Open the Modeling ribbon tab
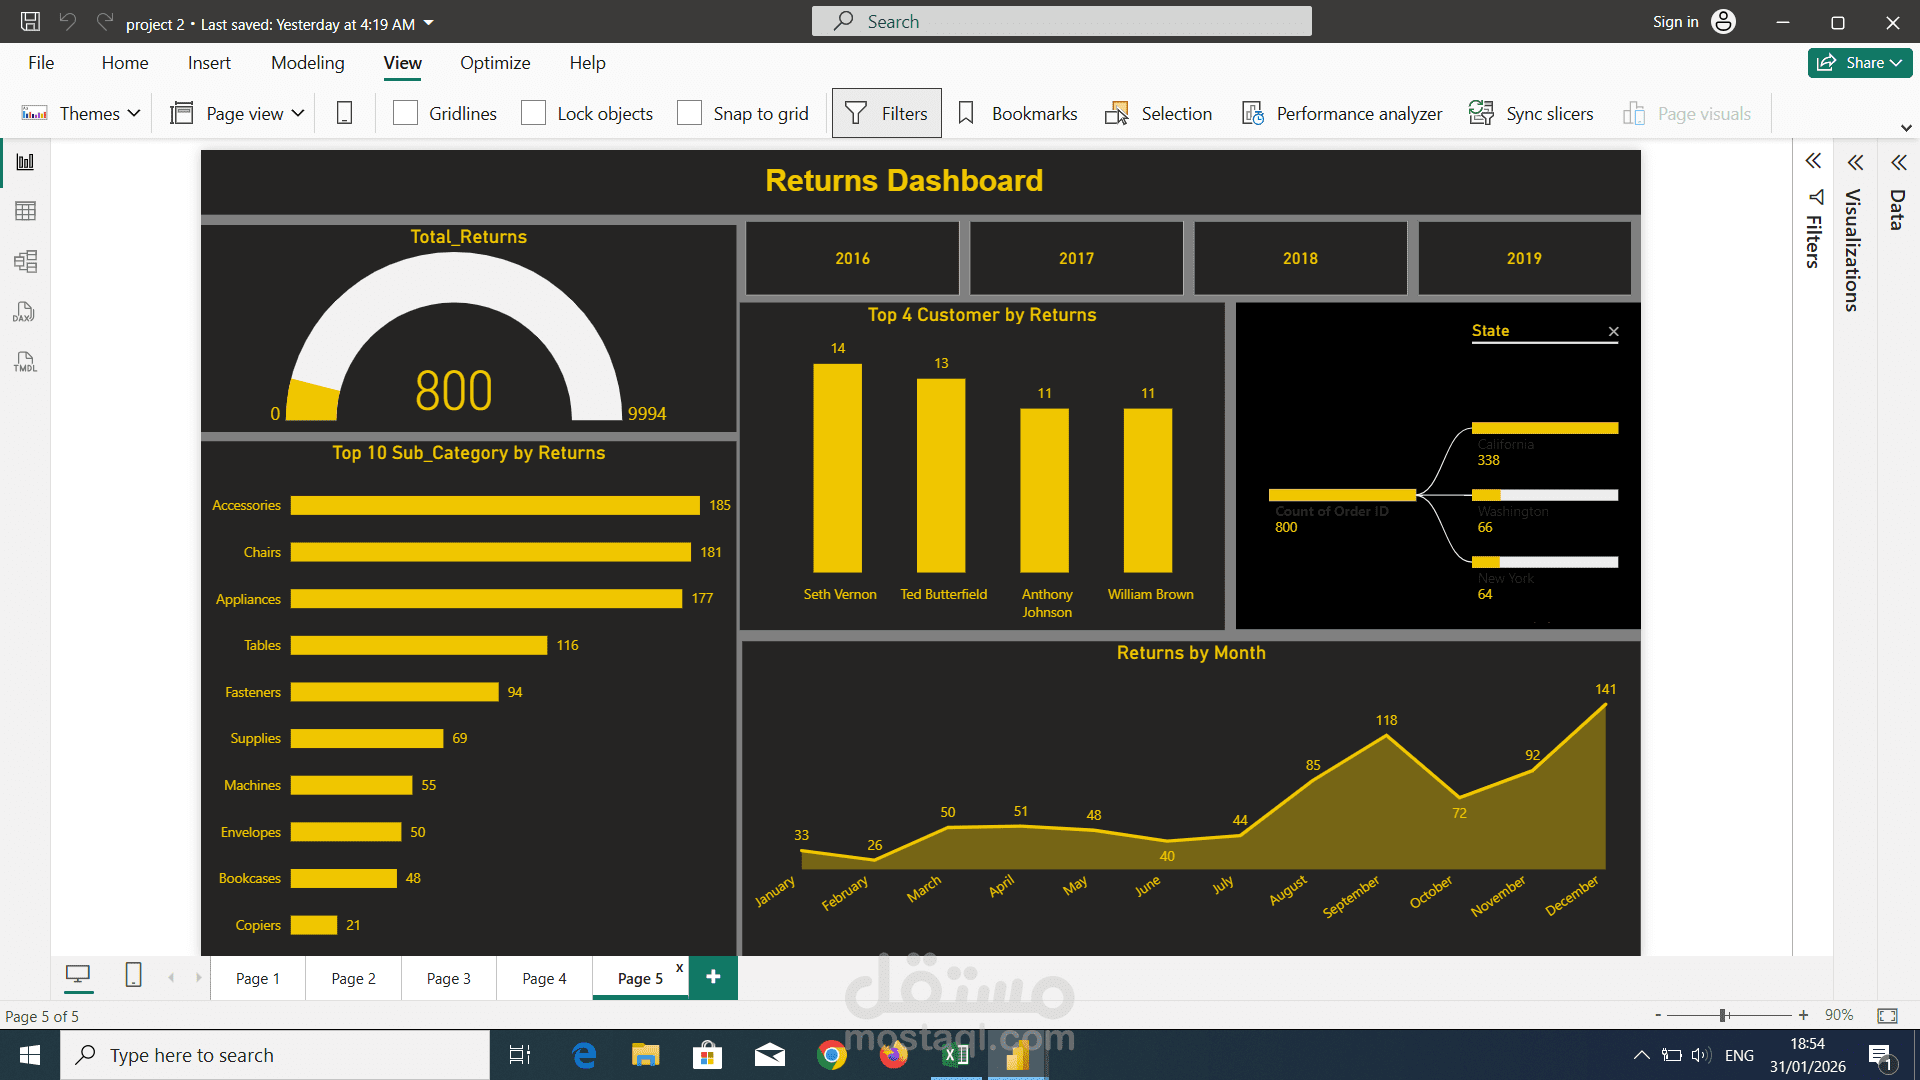Screen dimensions: 1920x1080 (x=307, y=63)
